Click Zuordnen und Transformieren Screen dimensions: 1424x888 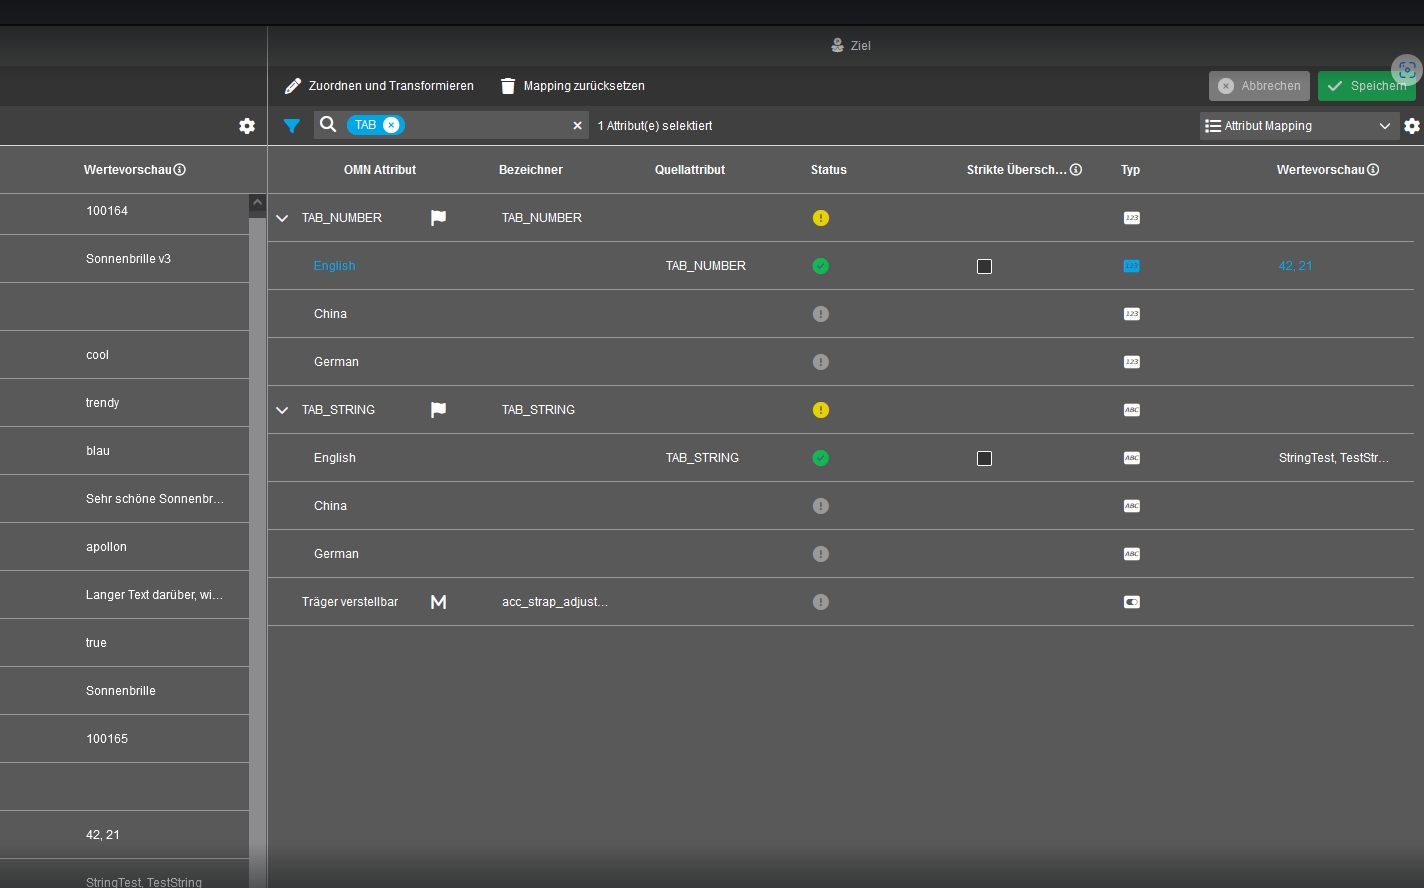click(379, 86)
